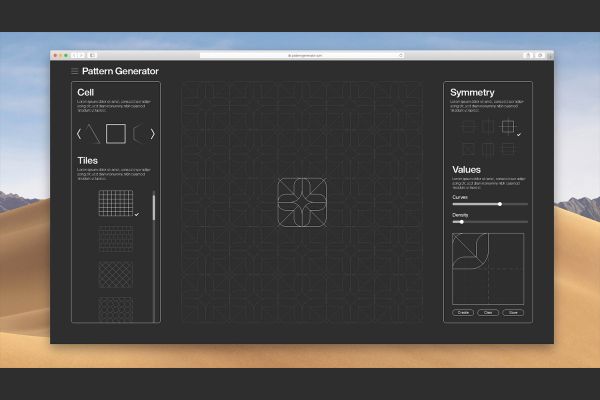Toggle the browser sidebar button
The width and height of the screenshot is (600, 400).
click(92, 56)
